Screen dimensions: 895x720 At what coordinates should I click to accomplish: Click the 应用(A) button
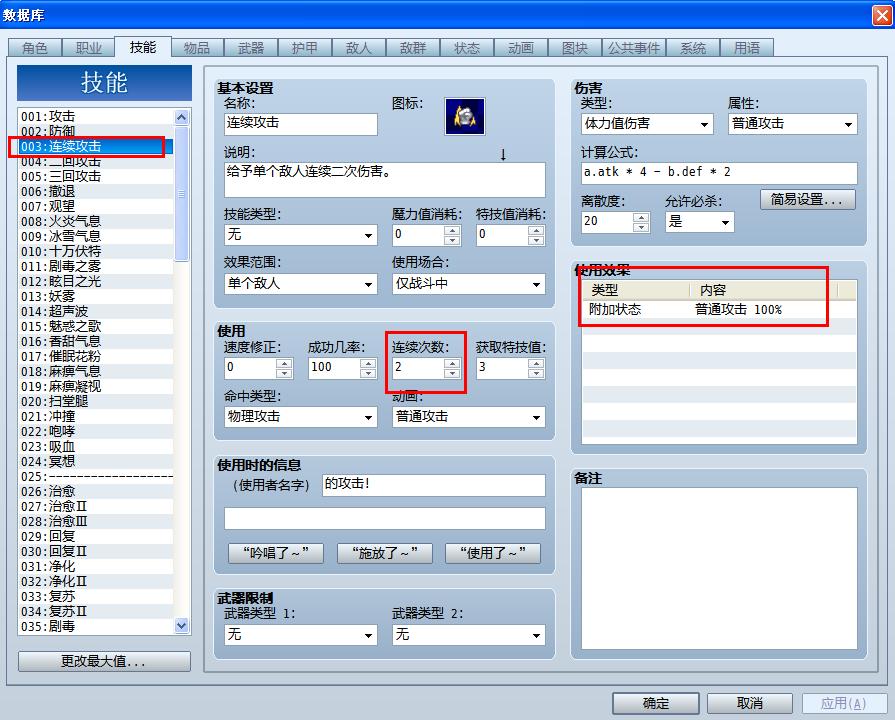pyautogui.click(x=844, y=703)
